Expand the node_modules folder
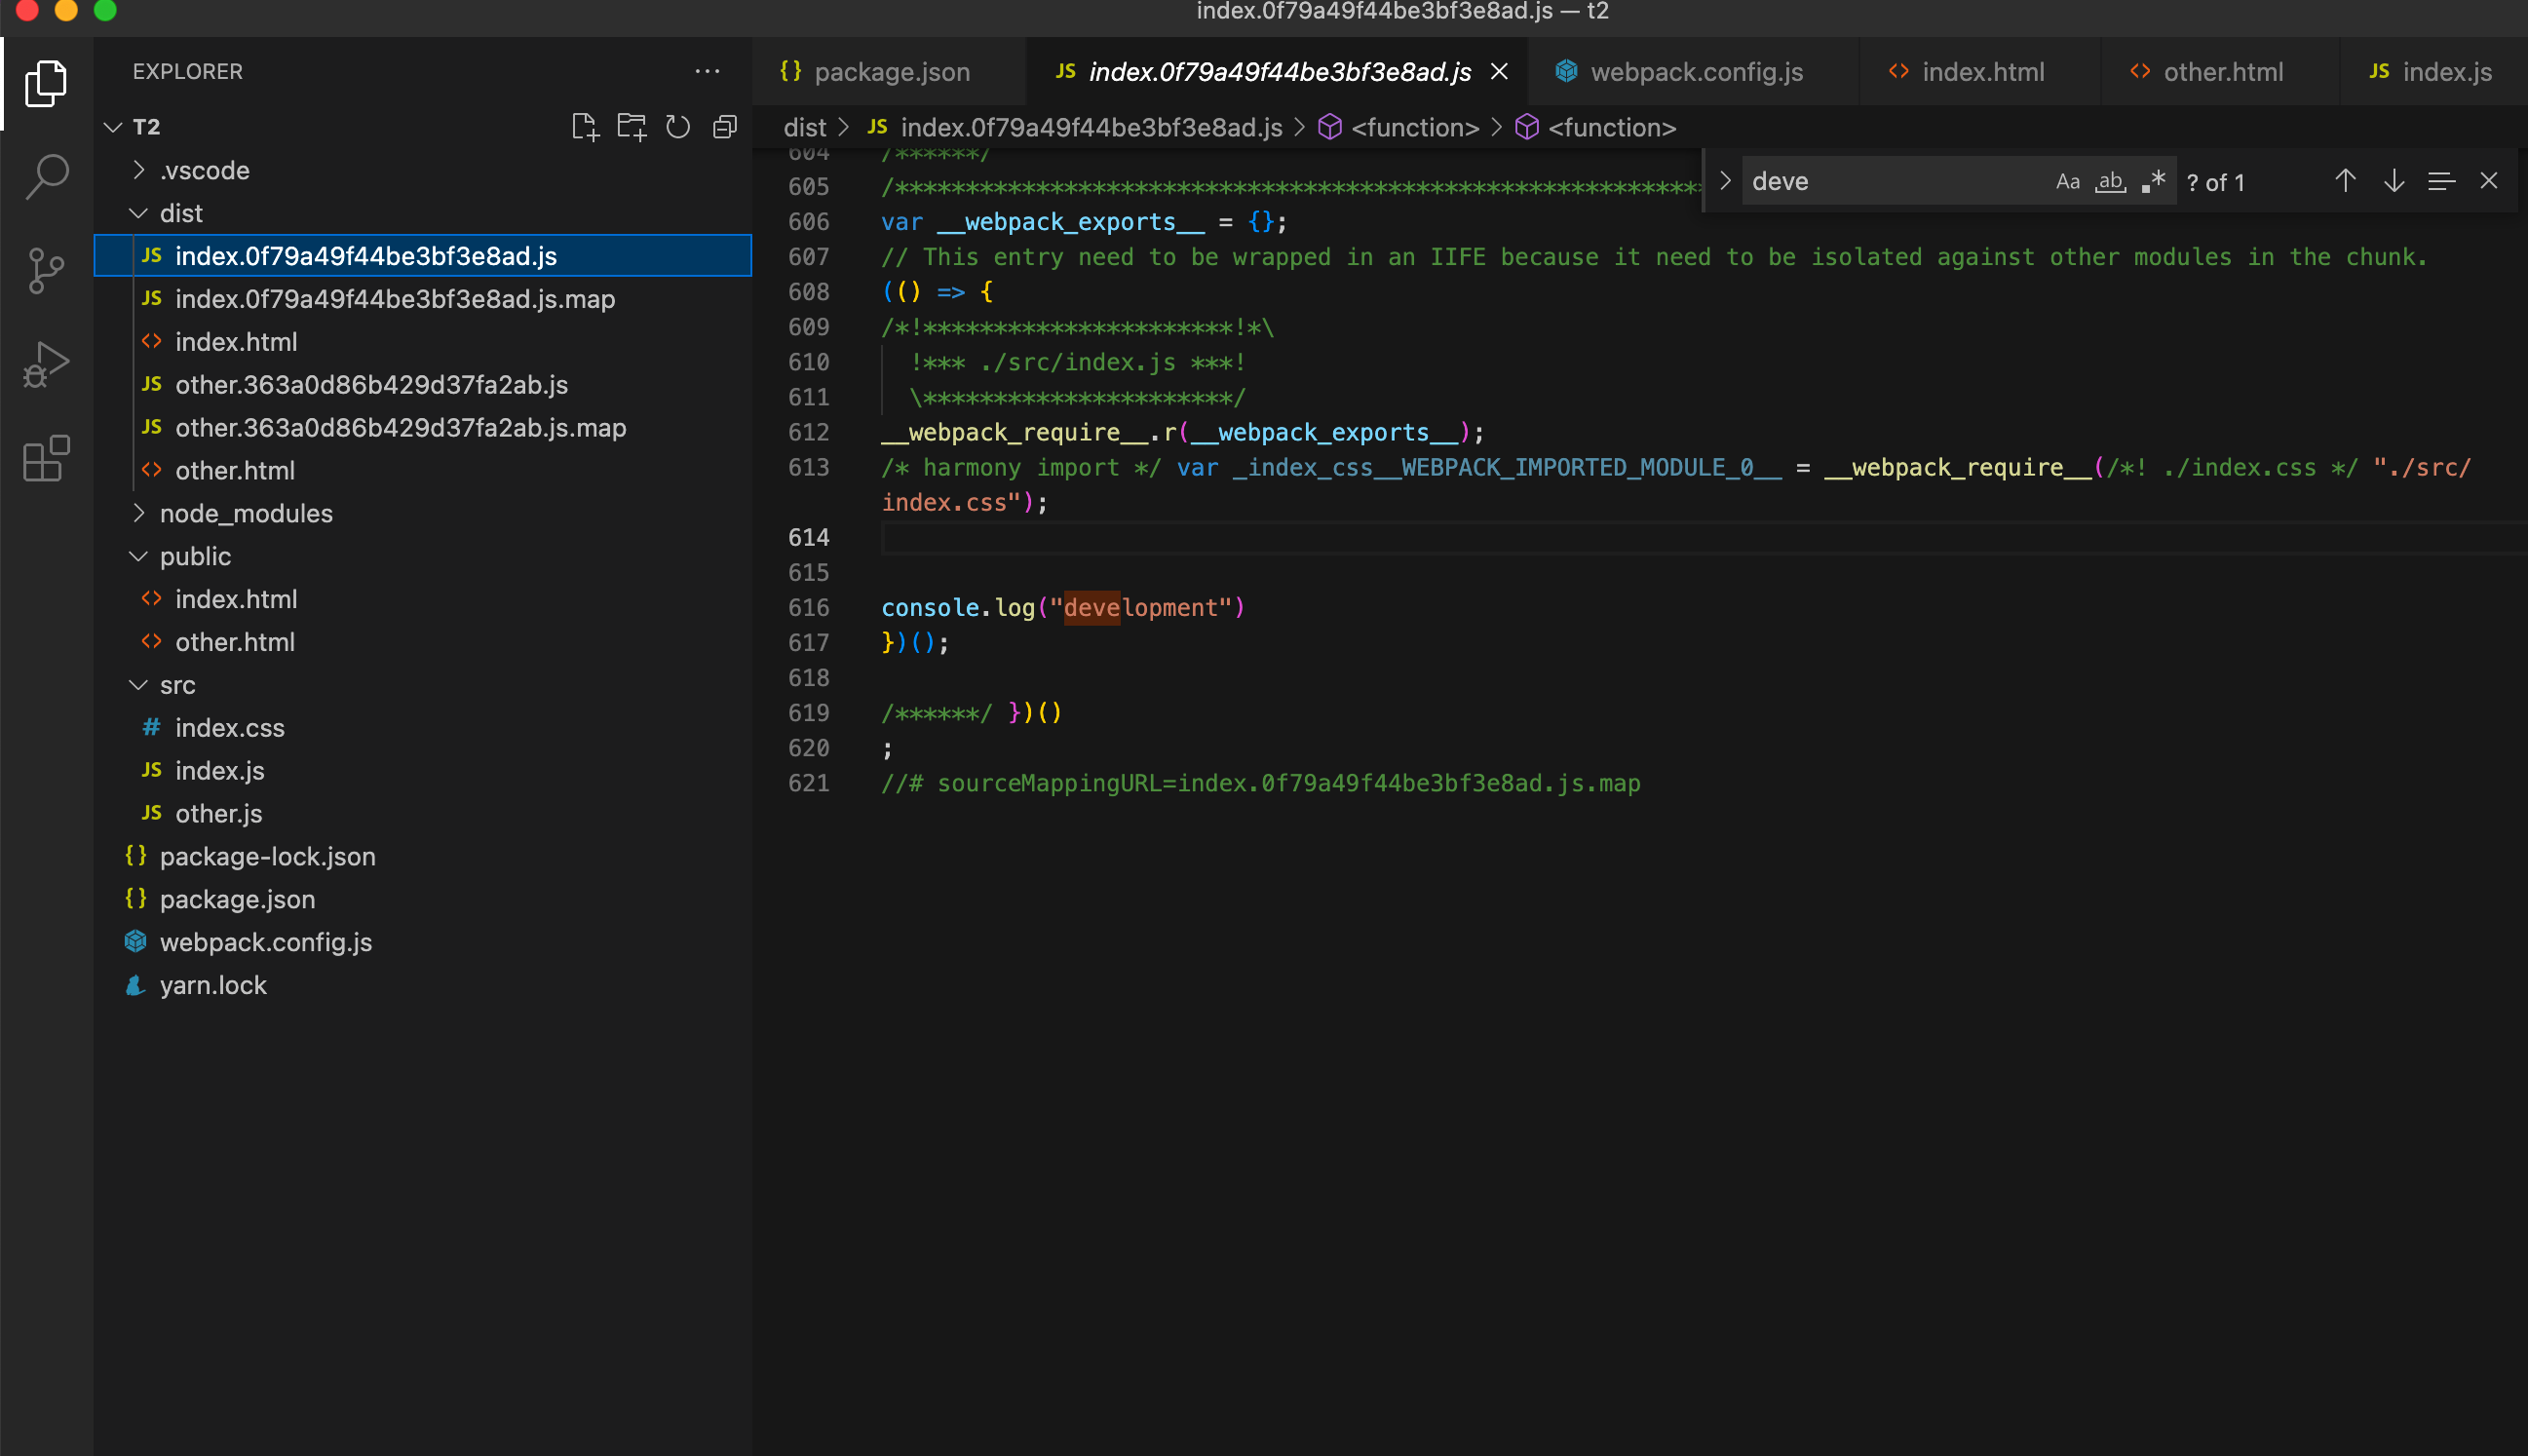Viewport: 2528px width, 1456px height. click(139, 513)
